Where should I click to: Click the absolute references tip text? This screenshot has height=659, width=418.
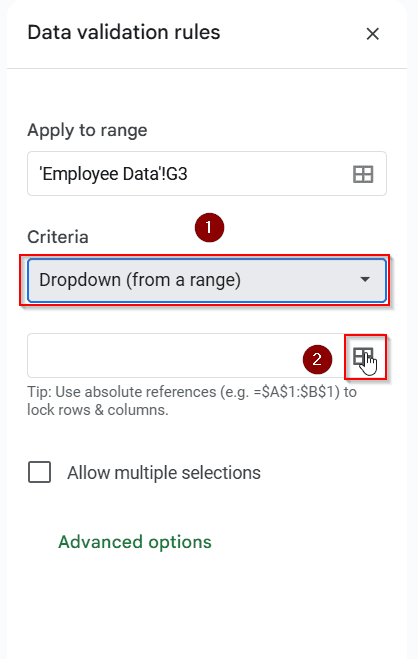pyautogui.click(x=192, y=401)
